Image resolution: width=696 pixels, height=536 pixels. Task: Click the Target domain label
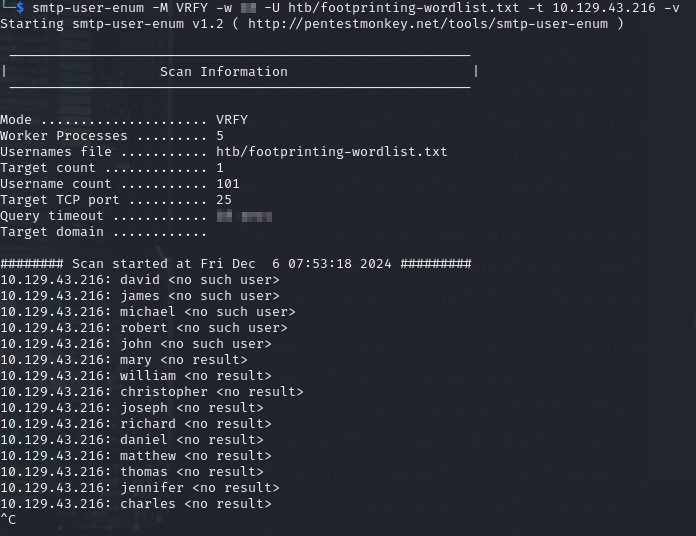(x=52, y=232)
